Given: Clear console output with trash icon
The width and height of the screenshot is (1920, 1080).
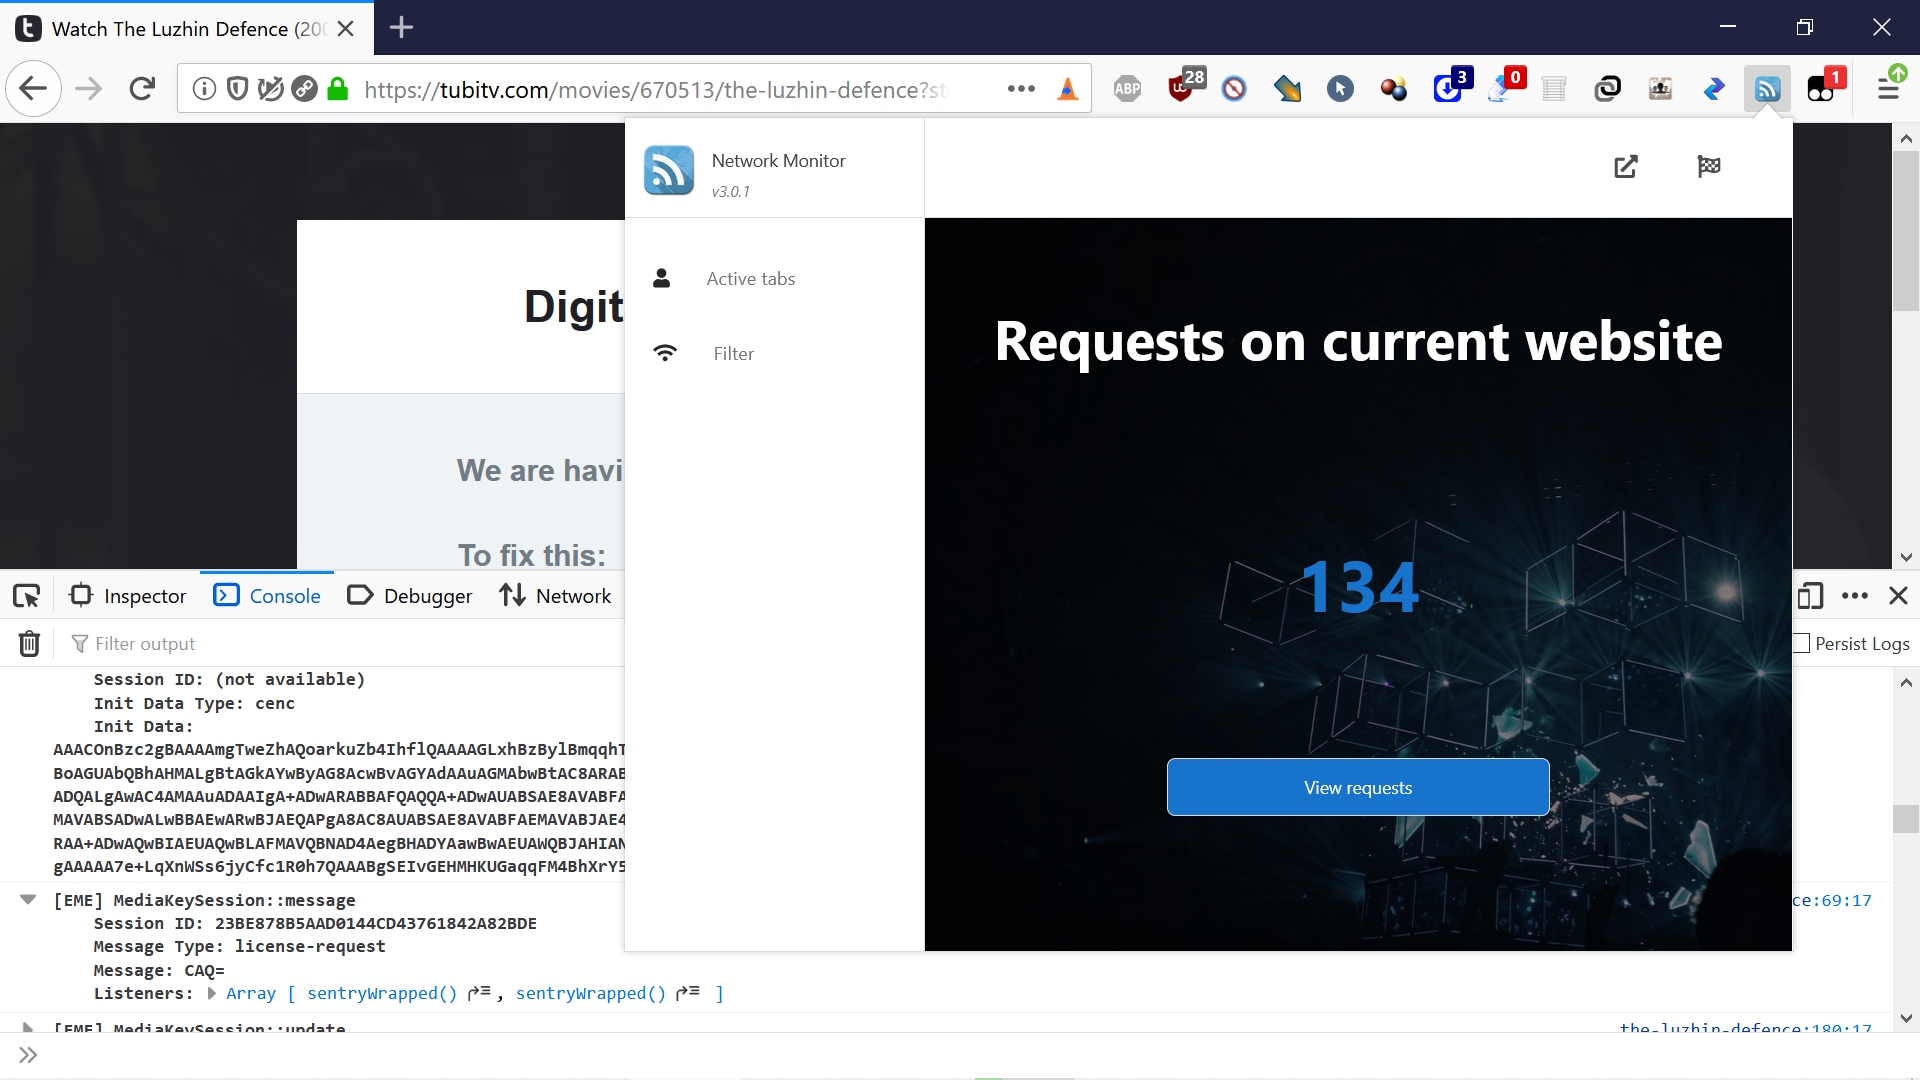Looking at the screenshot, I should pyautogui.click(x=29, y=643).
